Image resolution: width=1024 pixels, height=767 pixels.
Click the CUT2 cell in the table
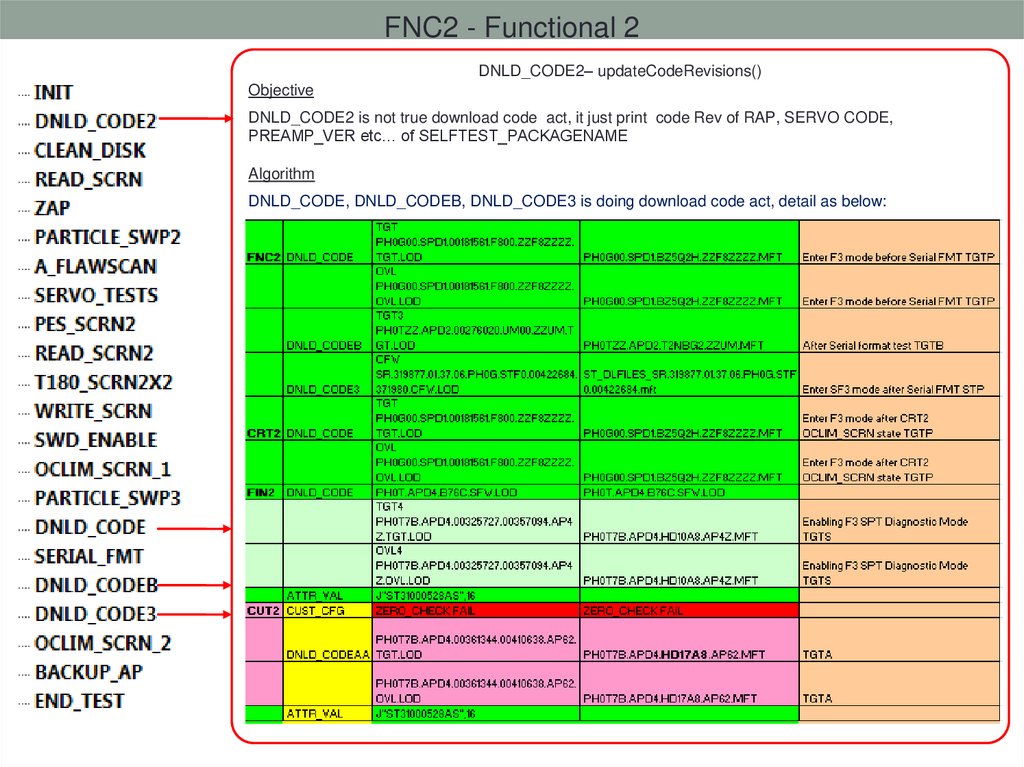(x=263, y=611)
